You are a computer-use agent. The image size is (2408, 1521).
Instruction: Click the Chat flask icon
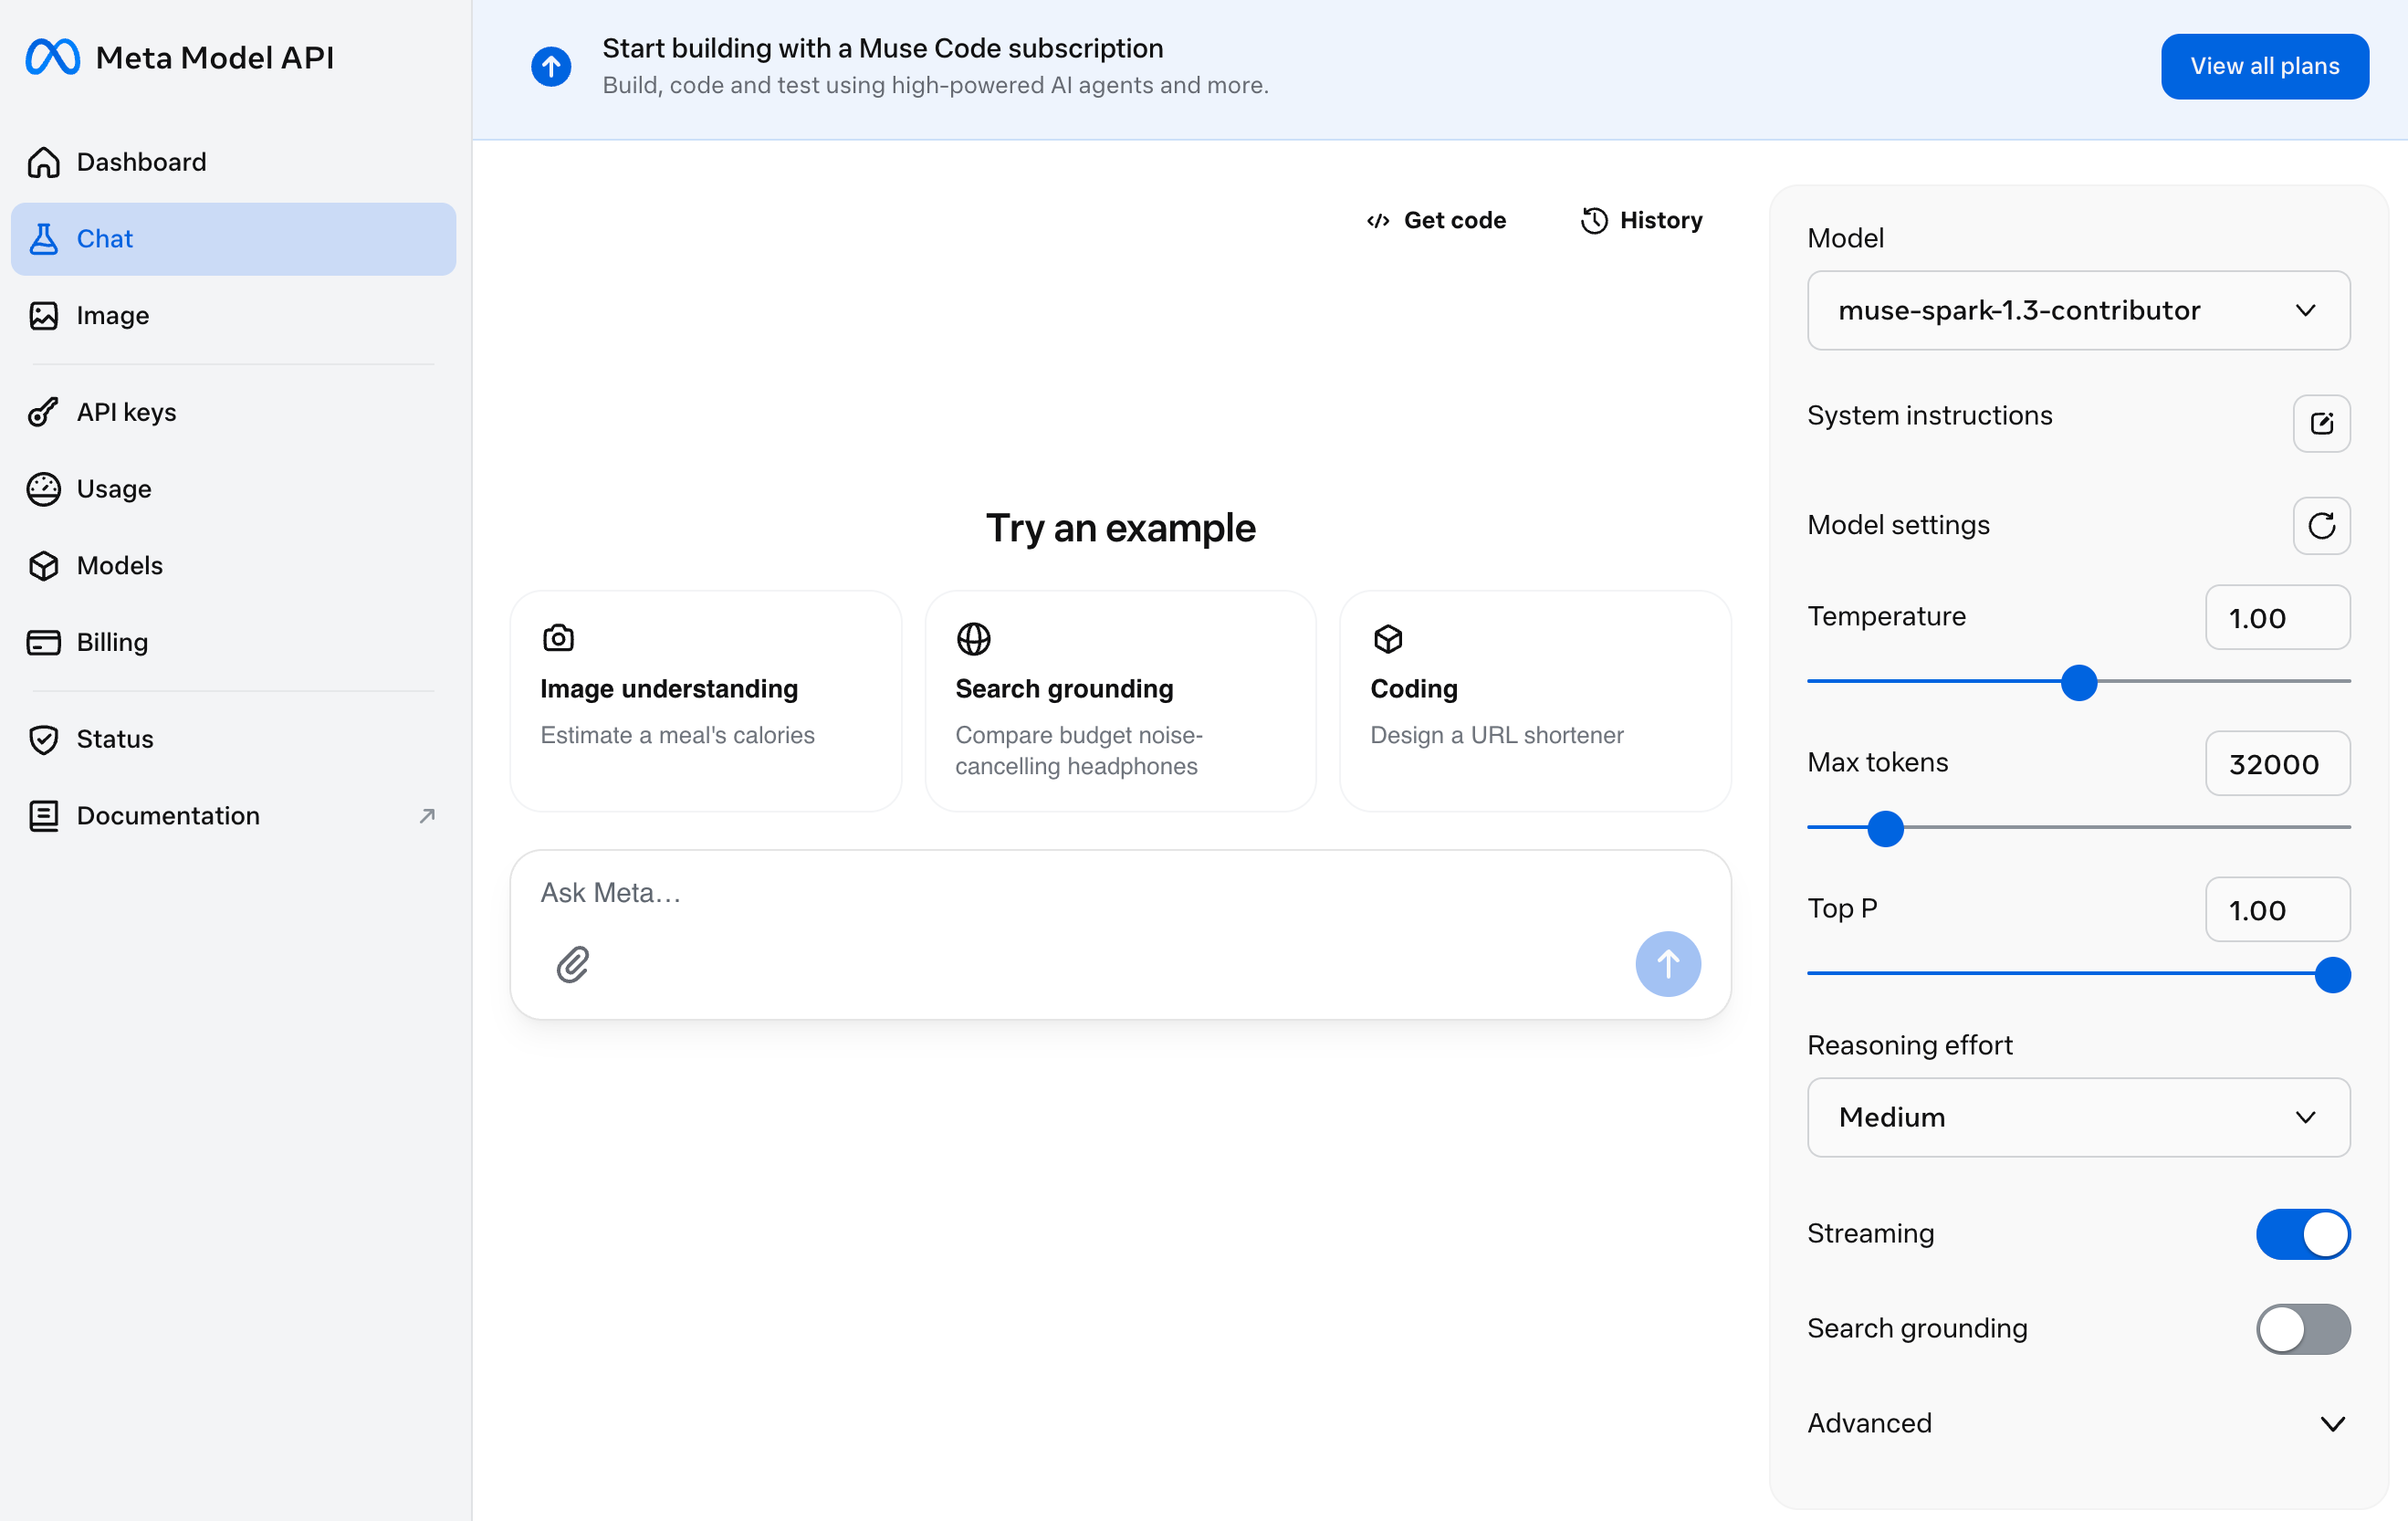tap(43, 239)
